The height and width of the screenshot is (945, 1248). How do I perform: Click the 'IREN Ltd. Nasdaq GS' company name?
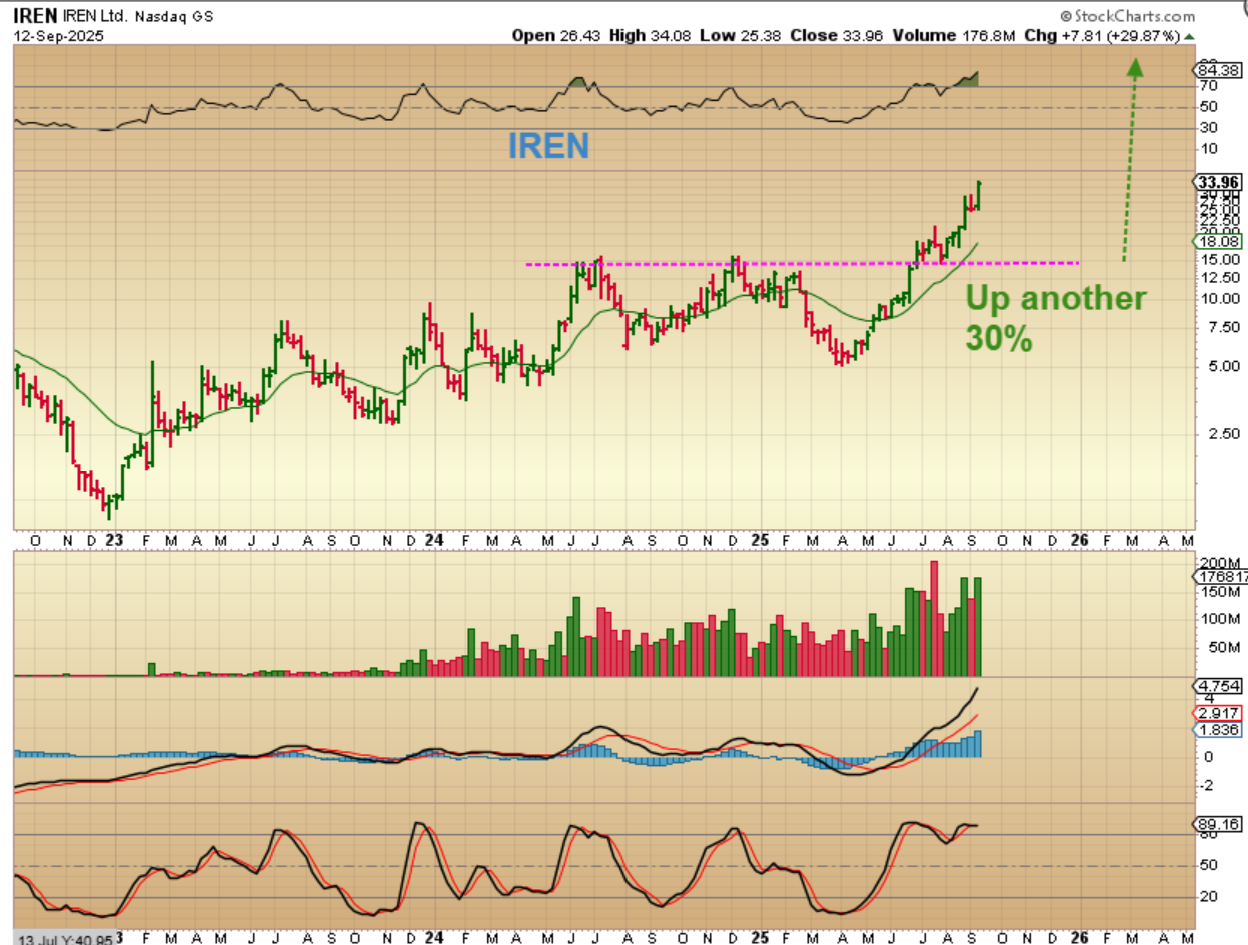[137, 17]
